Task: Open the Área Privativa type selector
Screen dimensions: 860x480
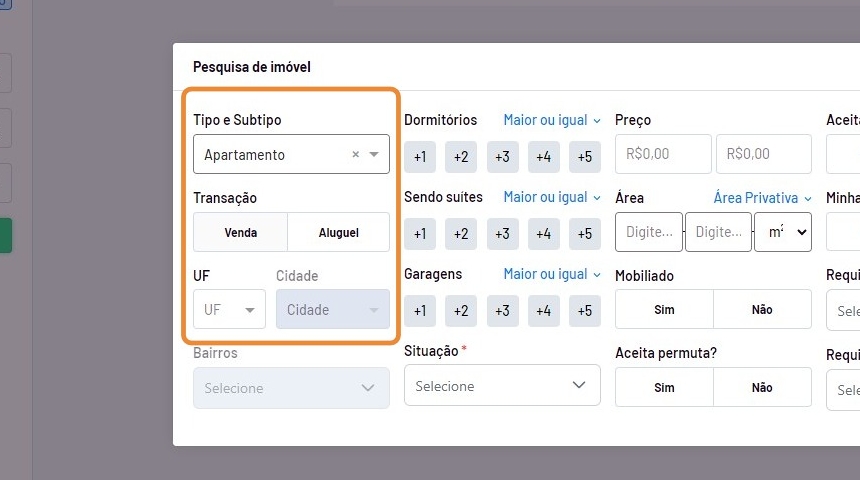Action: coord(762,198)
